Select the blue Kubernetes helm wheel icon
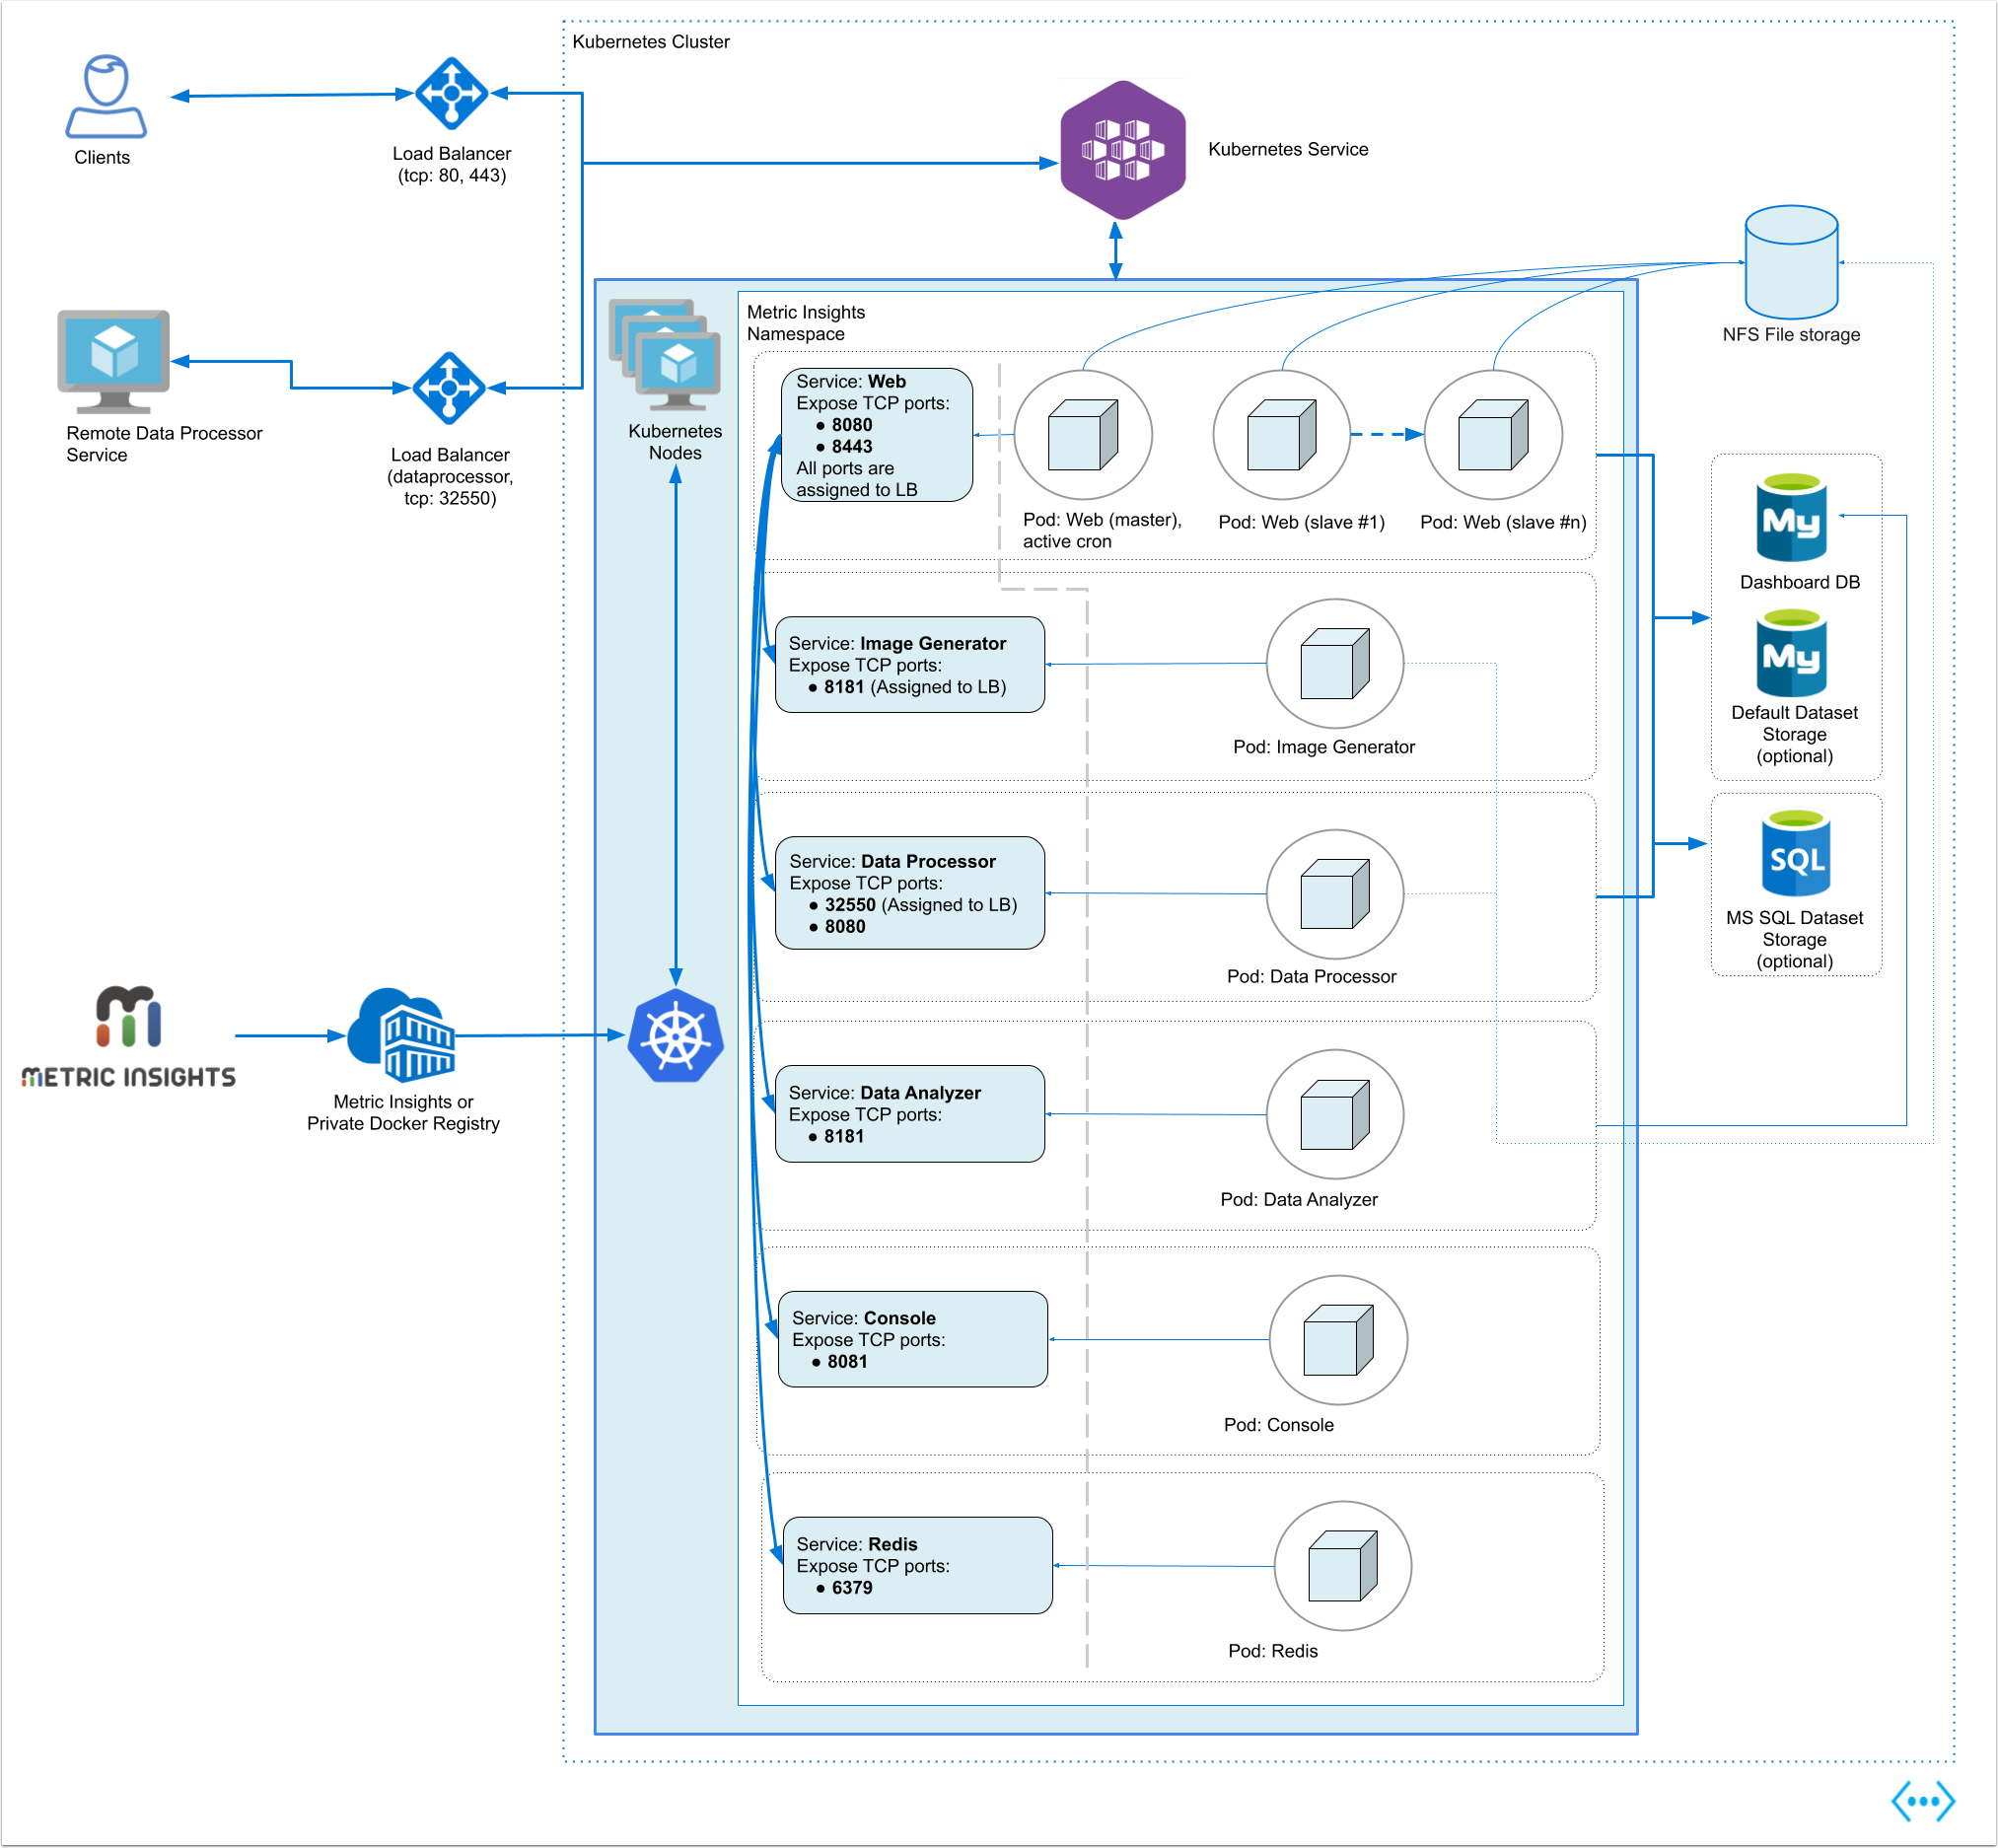This screenshot has width=1998, height=1848. [x=675, y=1036]
